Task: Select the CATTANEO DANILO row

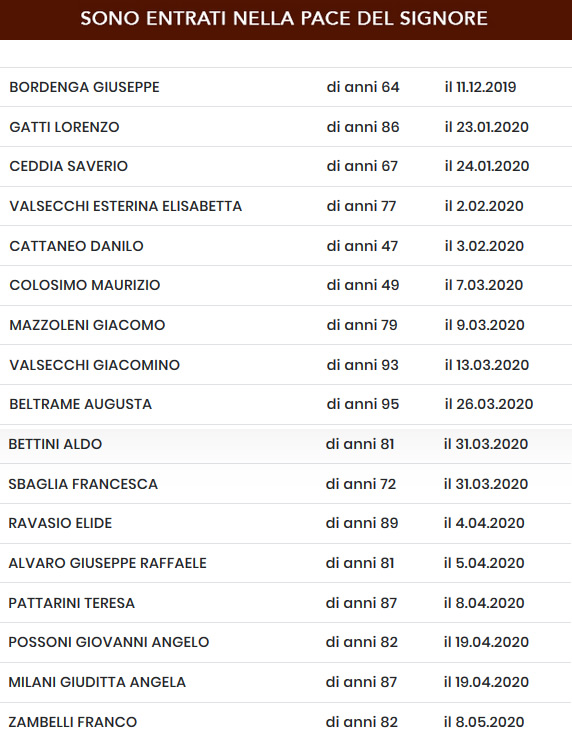Action: 286,246
